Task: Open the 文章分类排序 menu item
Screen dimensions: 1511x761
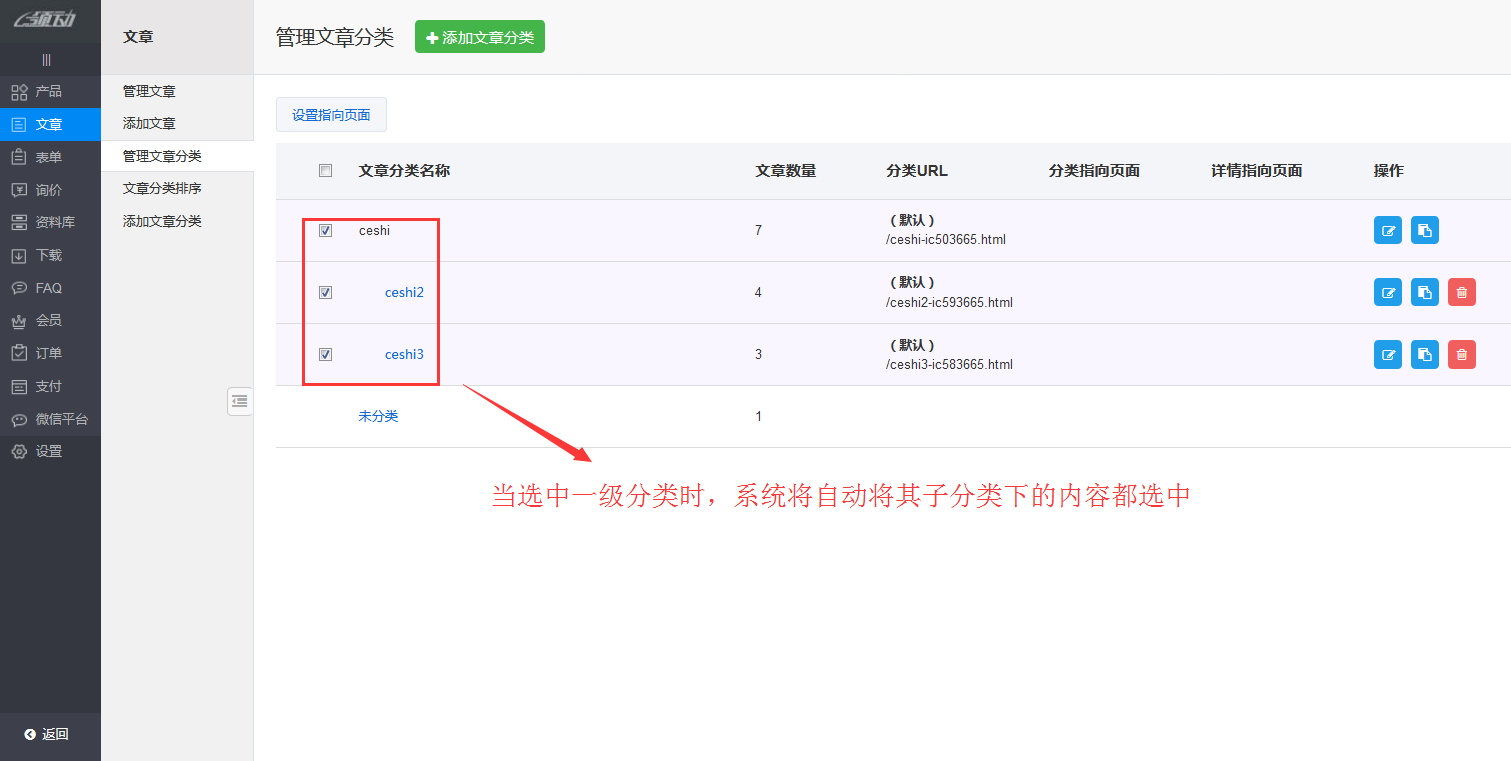Action: tap(162, 189)
